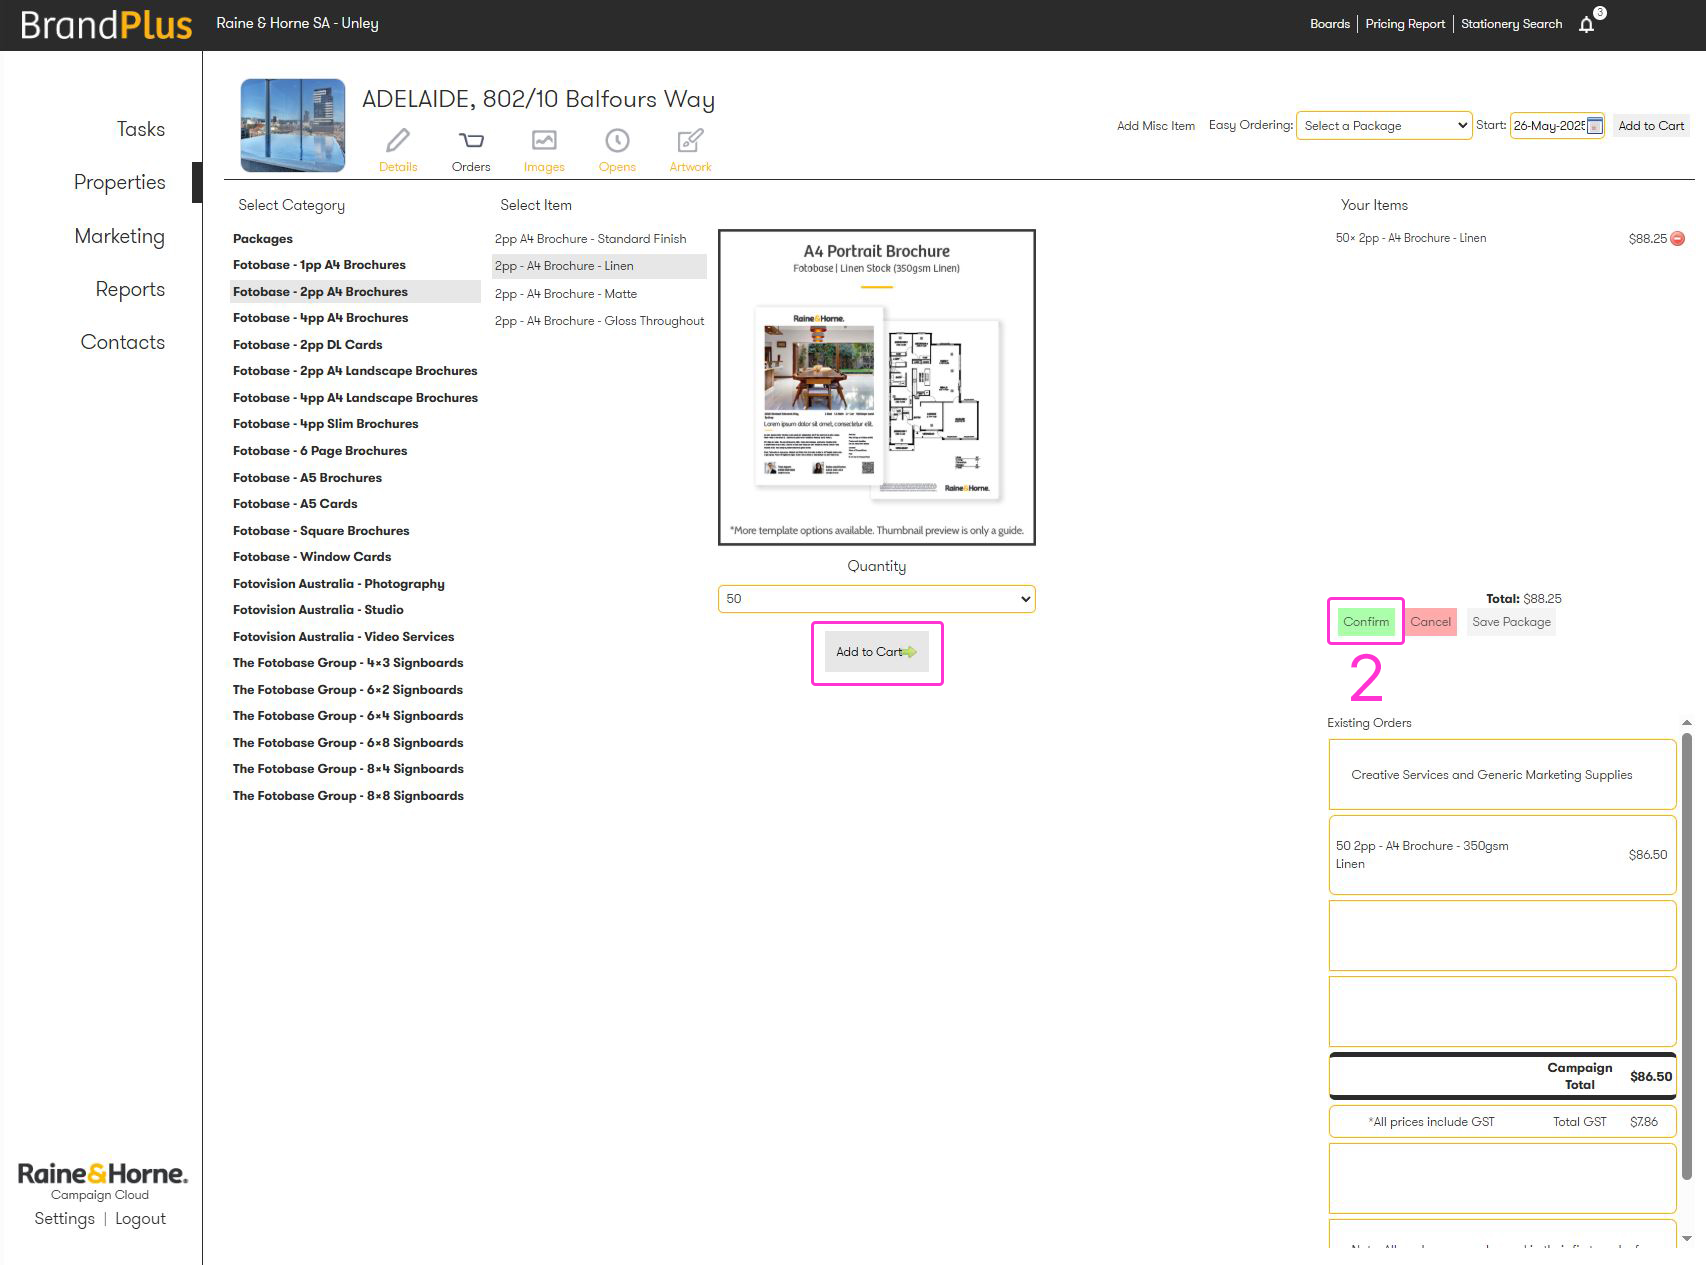This screenshot has height=1265, width=1706.
Task: Go to Marketing in the sidebar
Action: point(119,236)
